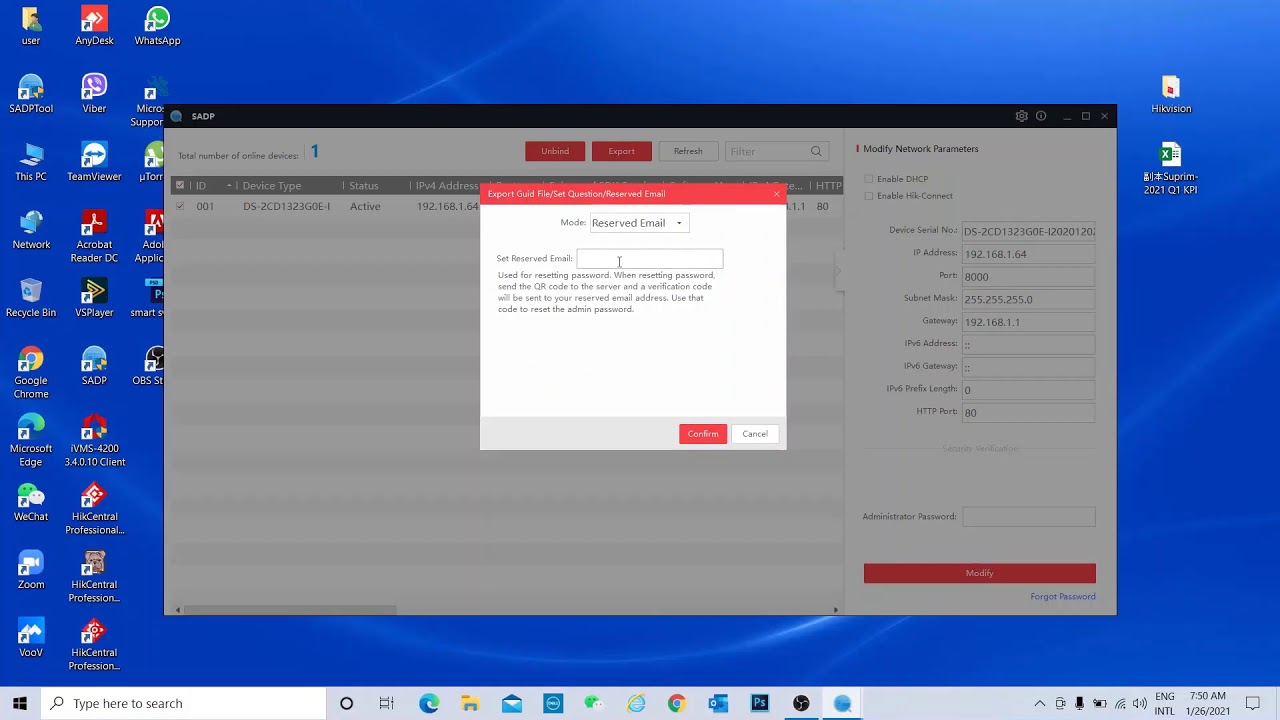Open Task View on taskbar
The height and width of the screenshot is (720, 1280).
tap(387, 703)
